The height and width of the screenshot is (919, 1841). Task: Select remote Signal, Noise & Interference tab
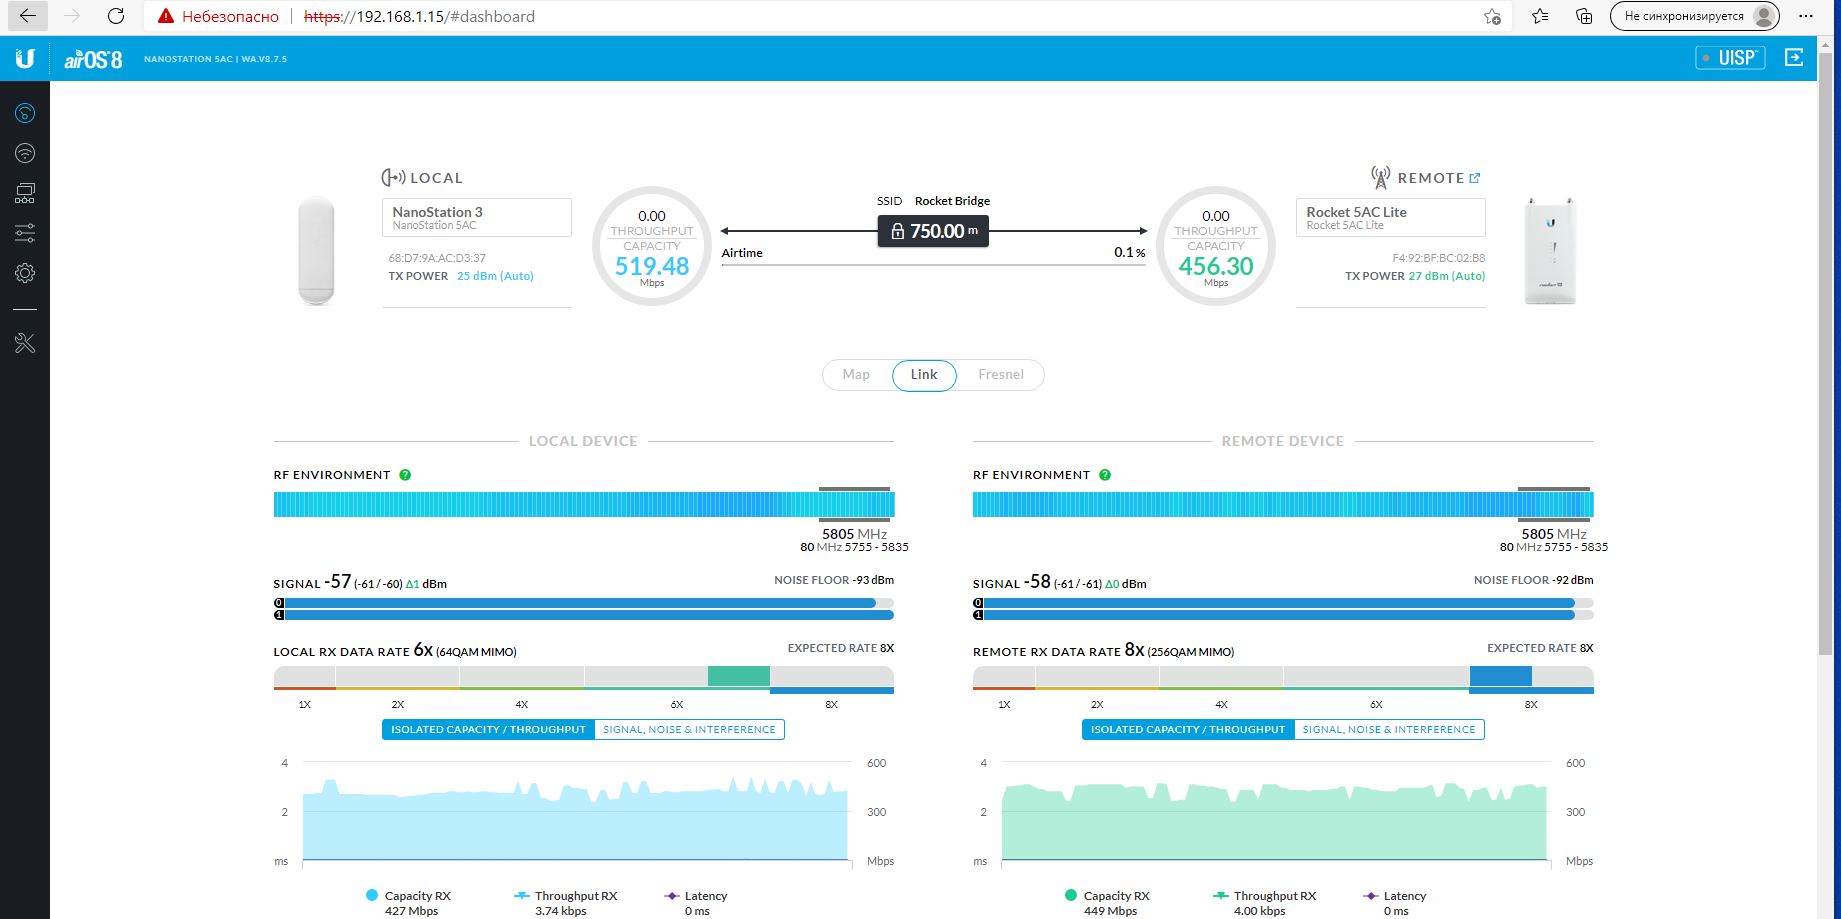click(x=1389, y=730)
